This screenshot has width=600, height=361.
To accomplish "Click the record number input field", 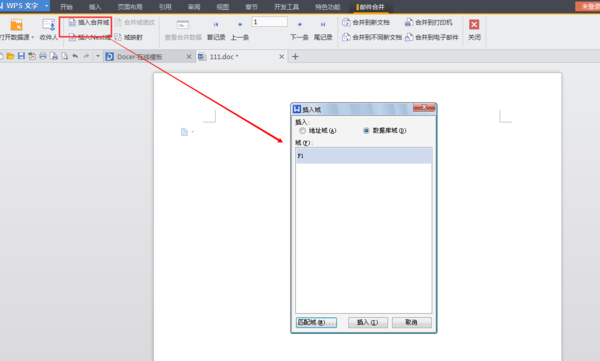I will click(269, 22).
